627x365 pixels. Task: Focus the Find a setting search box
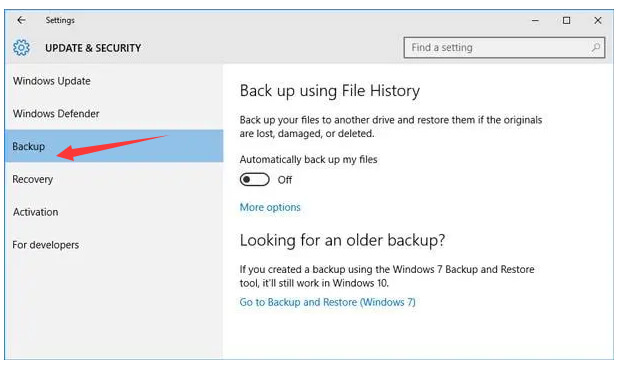(x=504, y=48)
